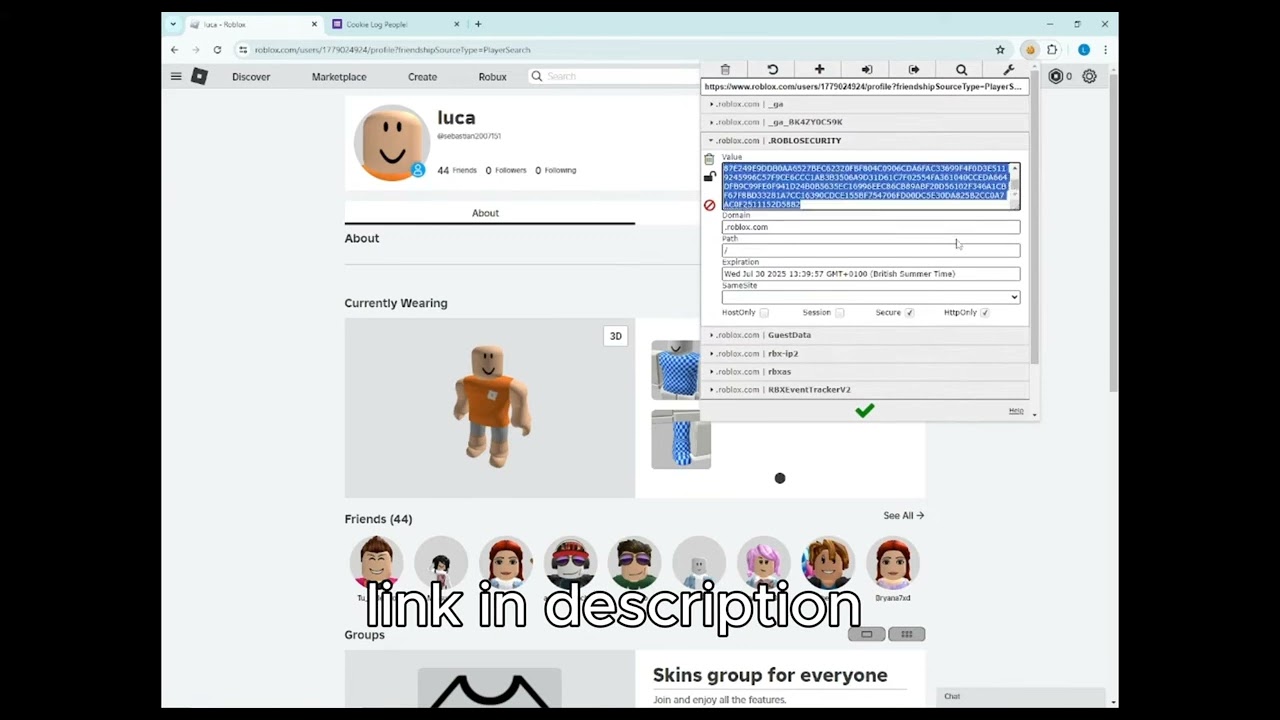Submit cookie changes with green checkmark
Screen dimensions: 1280x720
[865, 410]
